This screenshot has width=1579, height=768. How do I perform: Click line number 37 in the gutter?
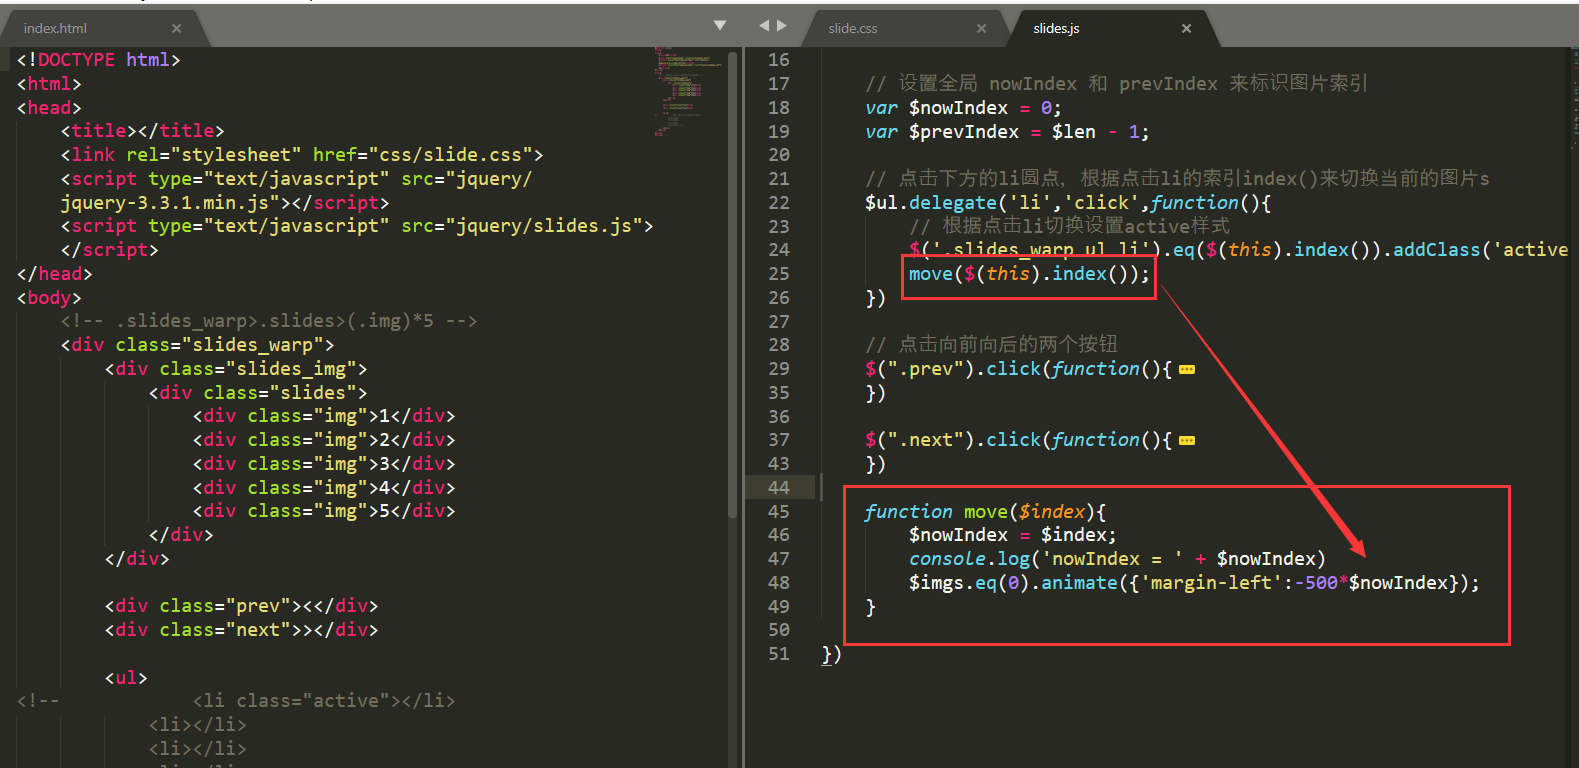pyautogui.click(x=779, y=440)
